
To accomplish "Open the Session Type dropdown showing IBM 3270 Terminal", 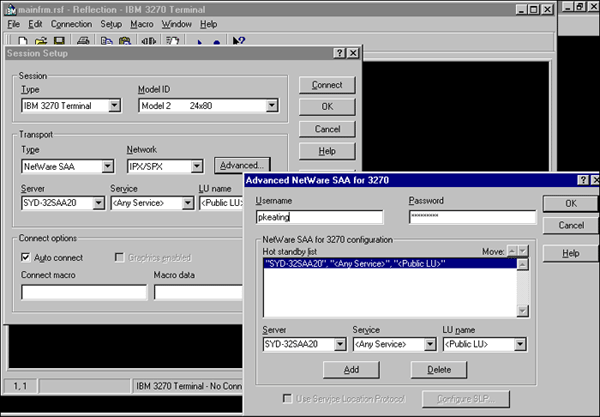I will coord(114,105).
